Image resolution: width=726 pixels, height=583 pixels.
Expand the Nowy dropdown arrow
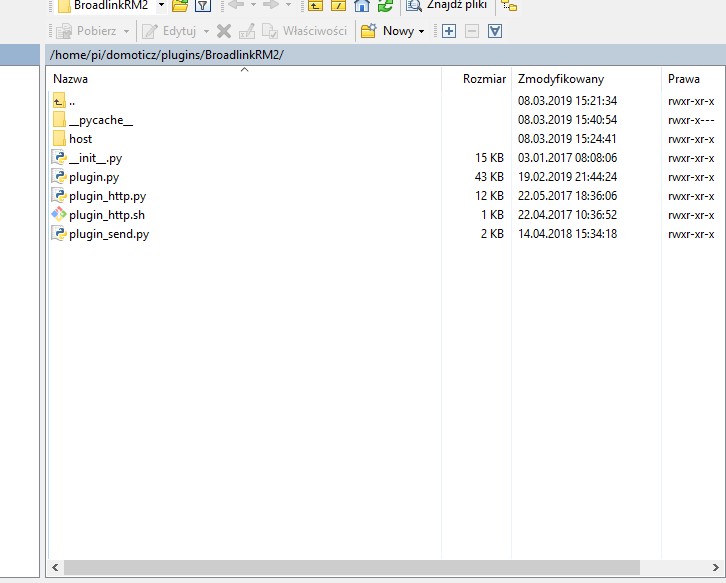pyautogui.click(x=421, y=31)
